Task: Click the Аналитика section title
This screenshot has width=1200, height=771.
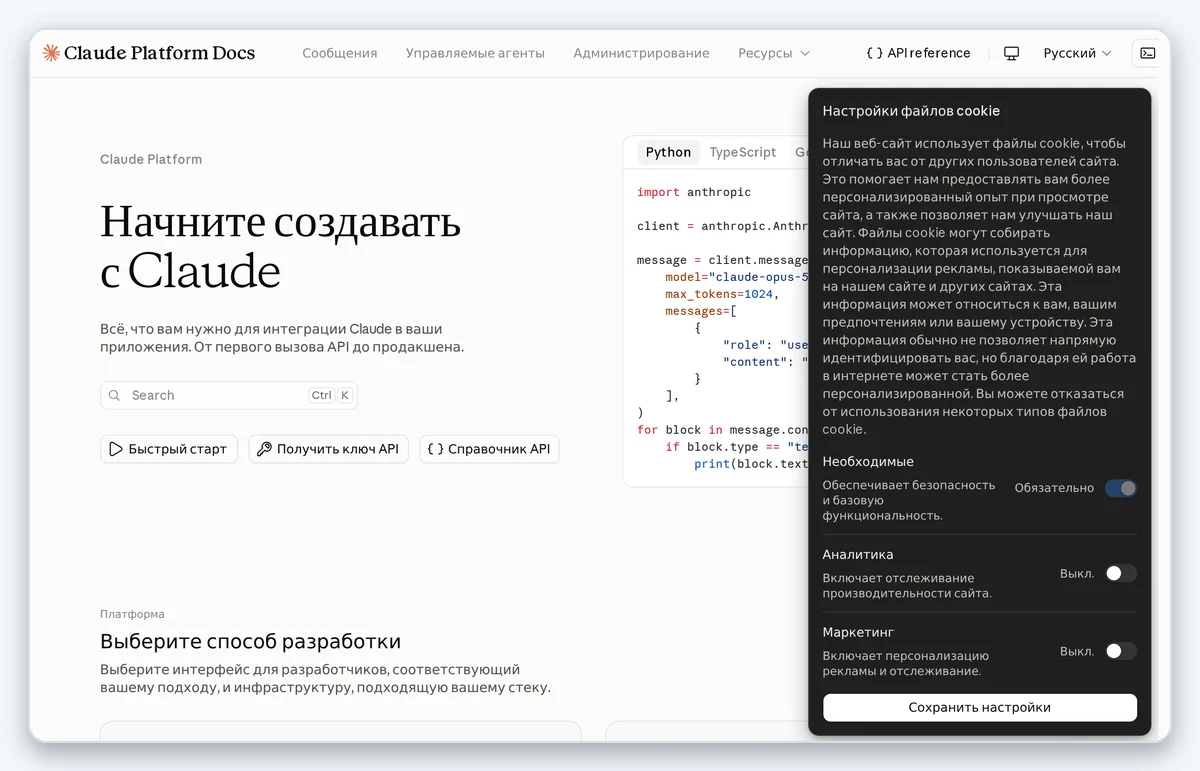Action: pyautogui.click(x=858, y=554)
